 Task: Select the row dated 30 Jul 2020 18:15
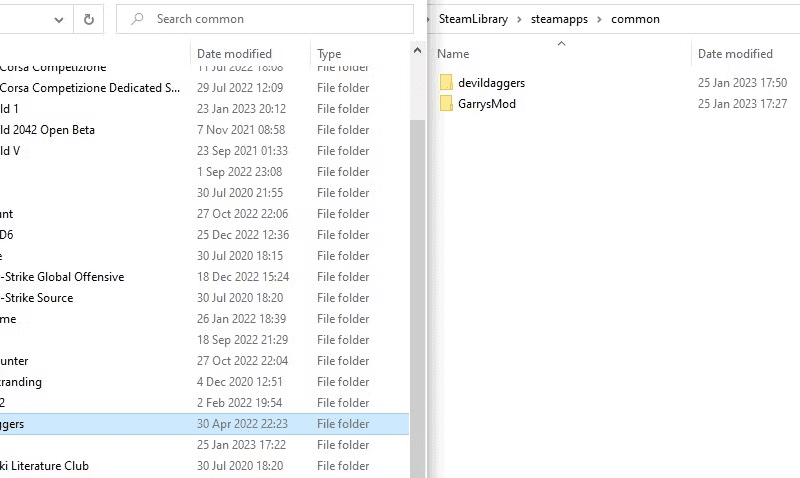point(204,255)
